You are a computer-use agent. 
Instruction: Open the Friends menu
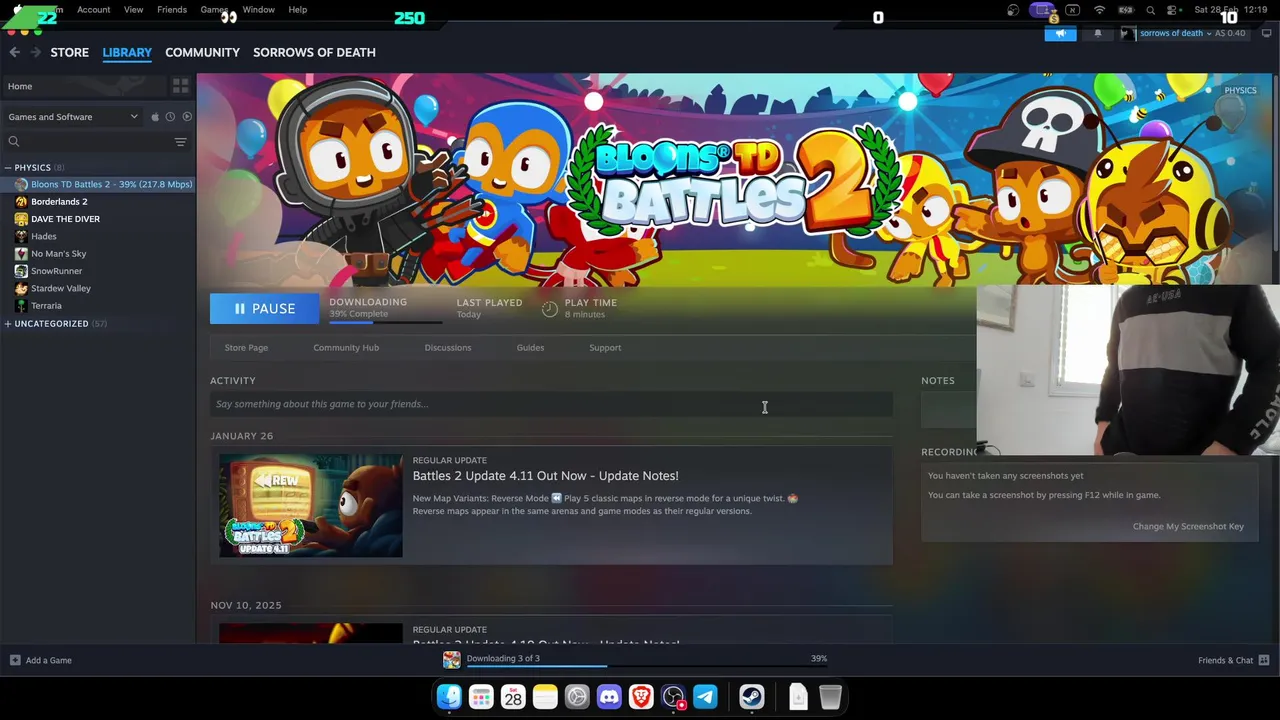click(172, 10)
